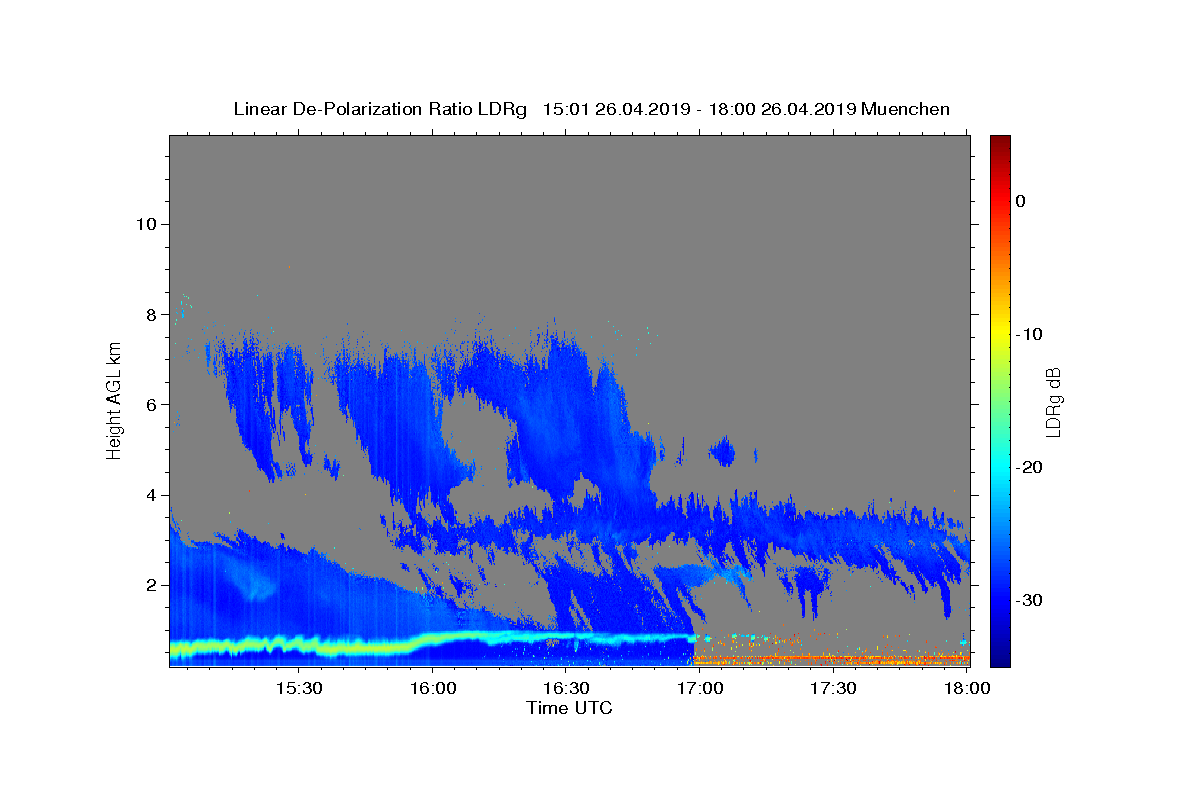Screen dimensions: 1200x800
Task: Click the 'Height AGL km' axis label
Action: click(115, 400)
